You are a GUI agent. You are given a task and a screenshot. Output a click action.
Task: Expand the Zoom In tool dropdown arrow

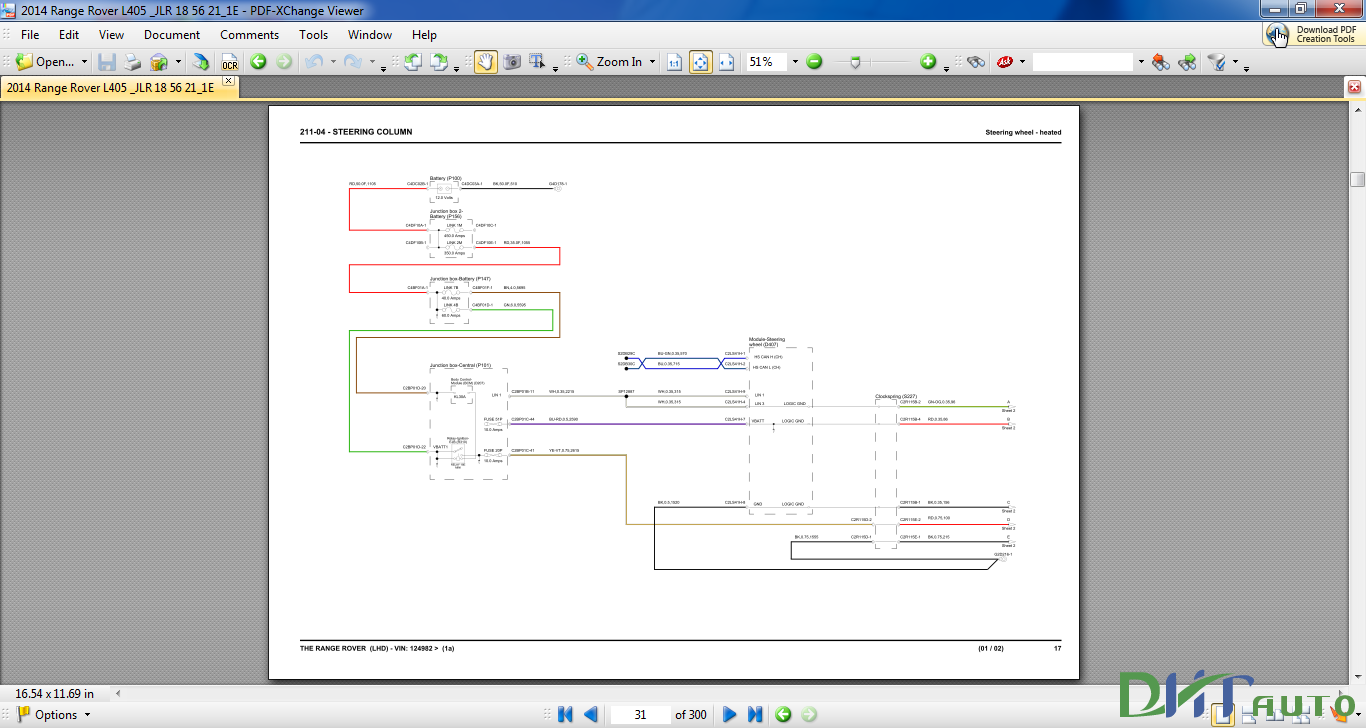tap(652, 62)
